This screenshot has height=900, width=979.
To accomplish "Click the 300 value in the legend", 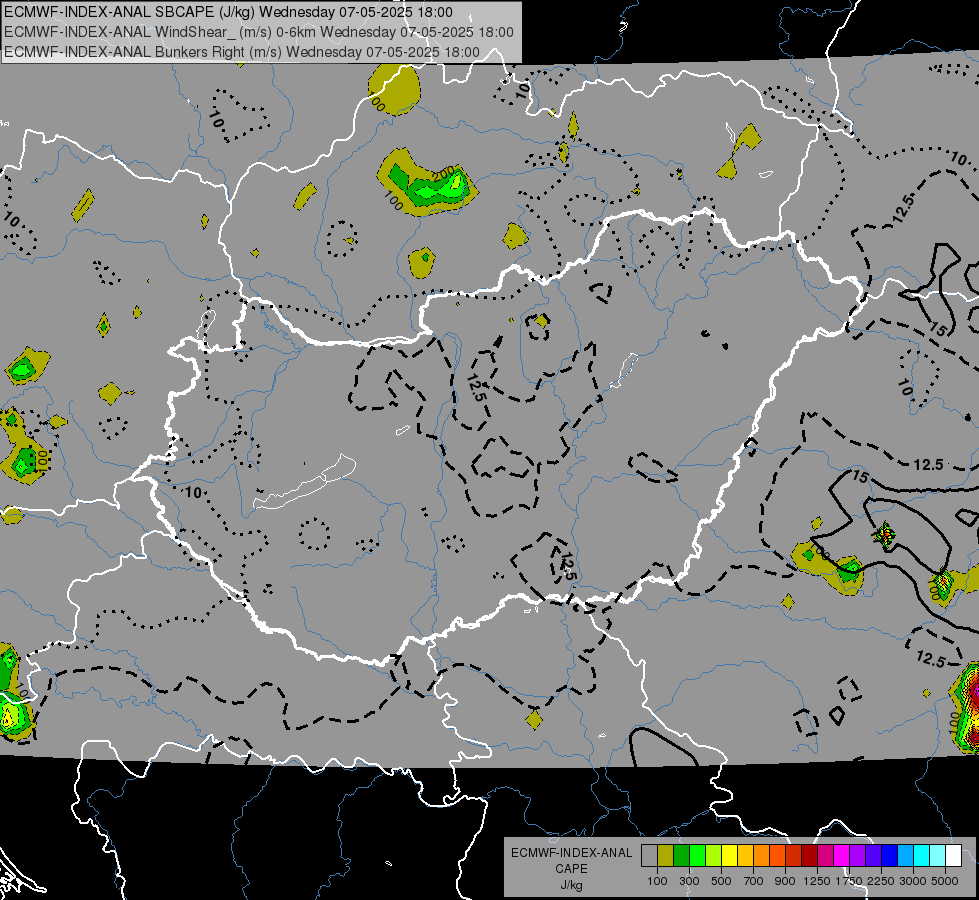I will coord(689,881).
